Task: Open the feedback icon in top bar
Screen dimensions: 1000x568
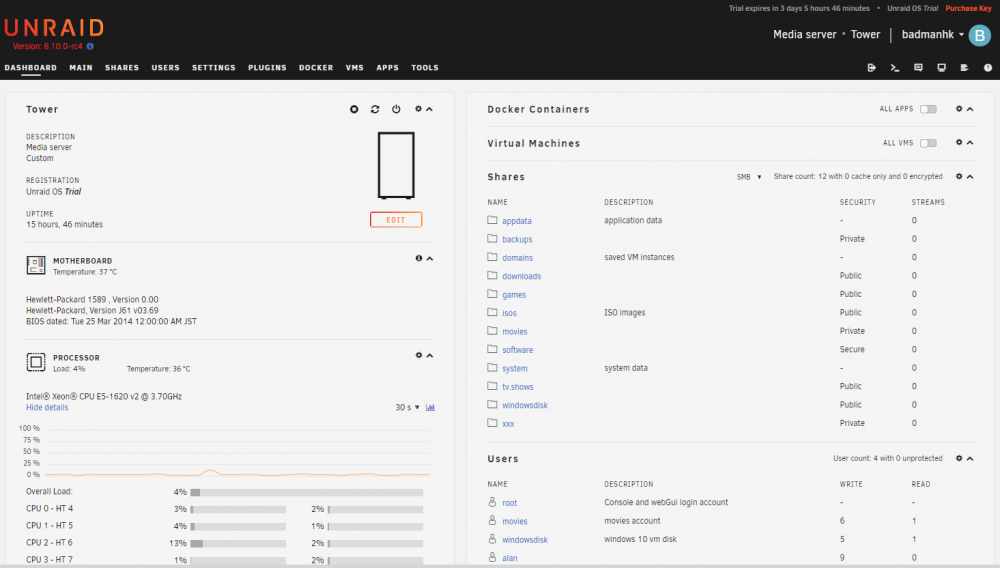Action: tap(918, 68)
